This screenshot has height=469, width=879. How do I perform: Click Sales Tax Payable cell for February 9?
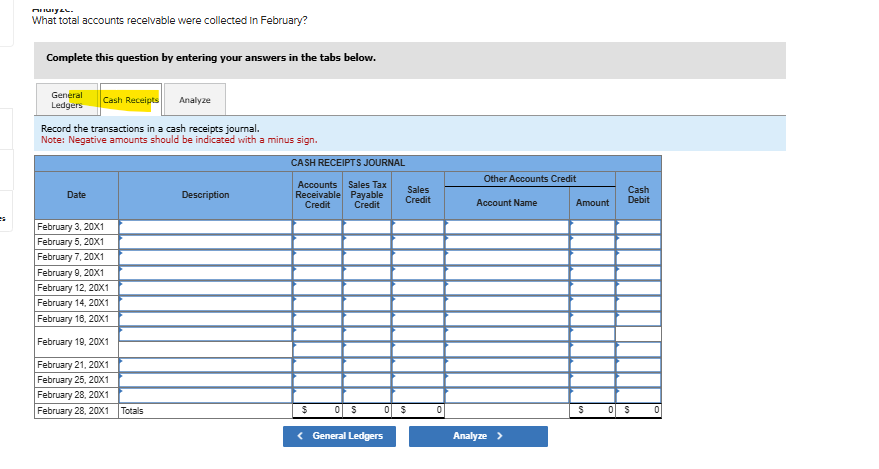[367, 273]
